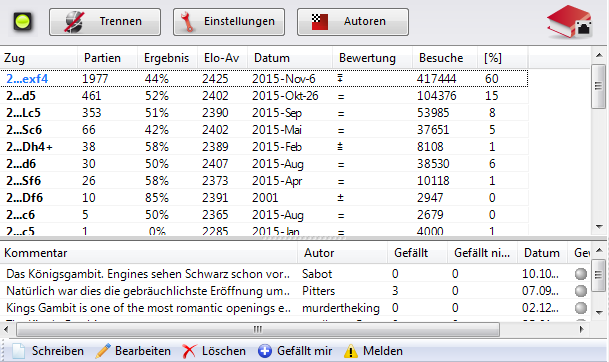
Task: Sort moves by Datum column header
Action: click(x=290, y=58)
